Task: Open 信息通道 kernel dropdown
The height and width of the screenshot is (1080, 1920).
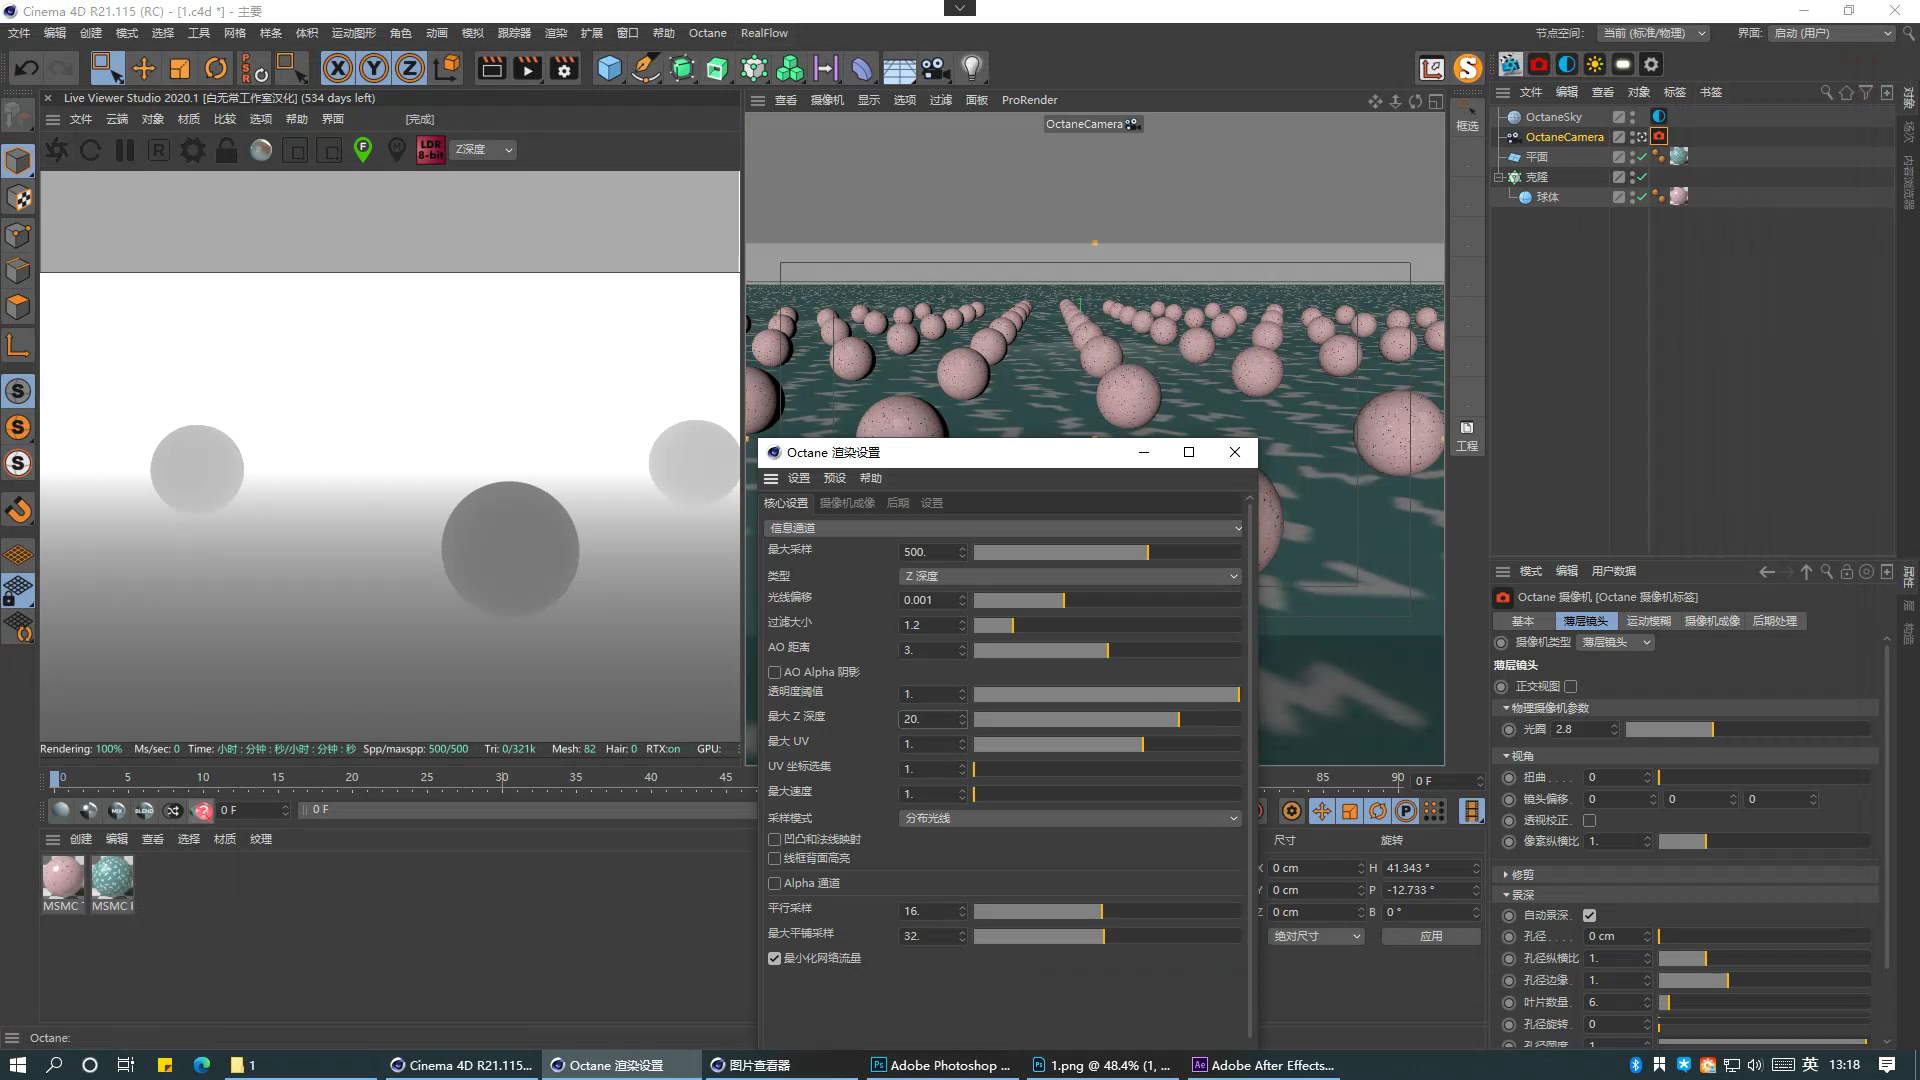Action: click(x=1003, y=527)
